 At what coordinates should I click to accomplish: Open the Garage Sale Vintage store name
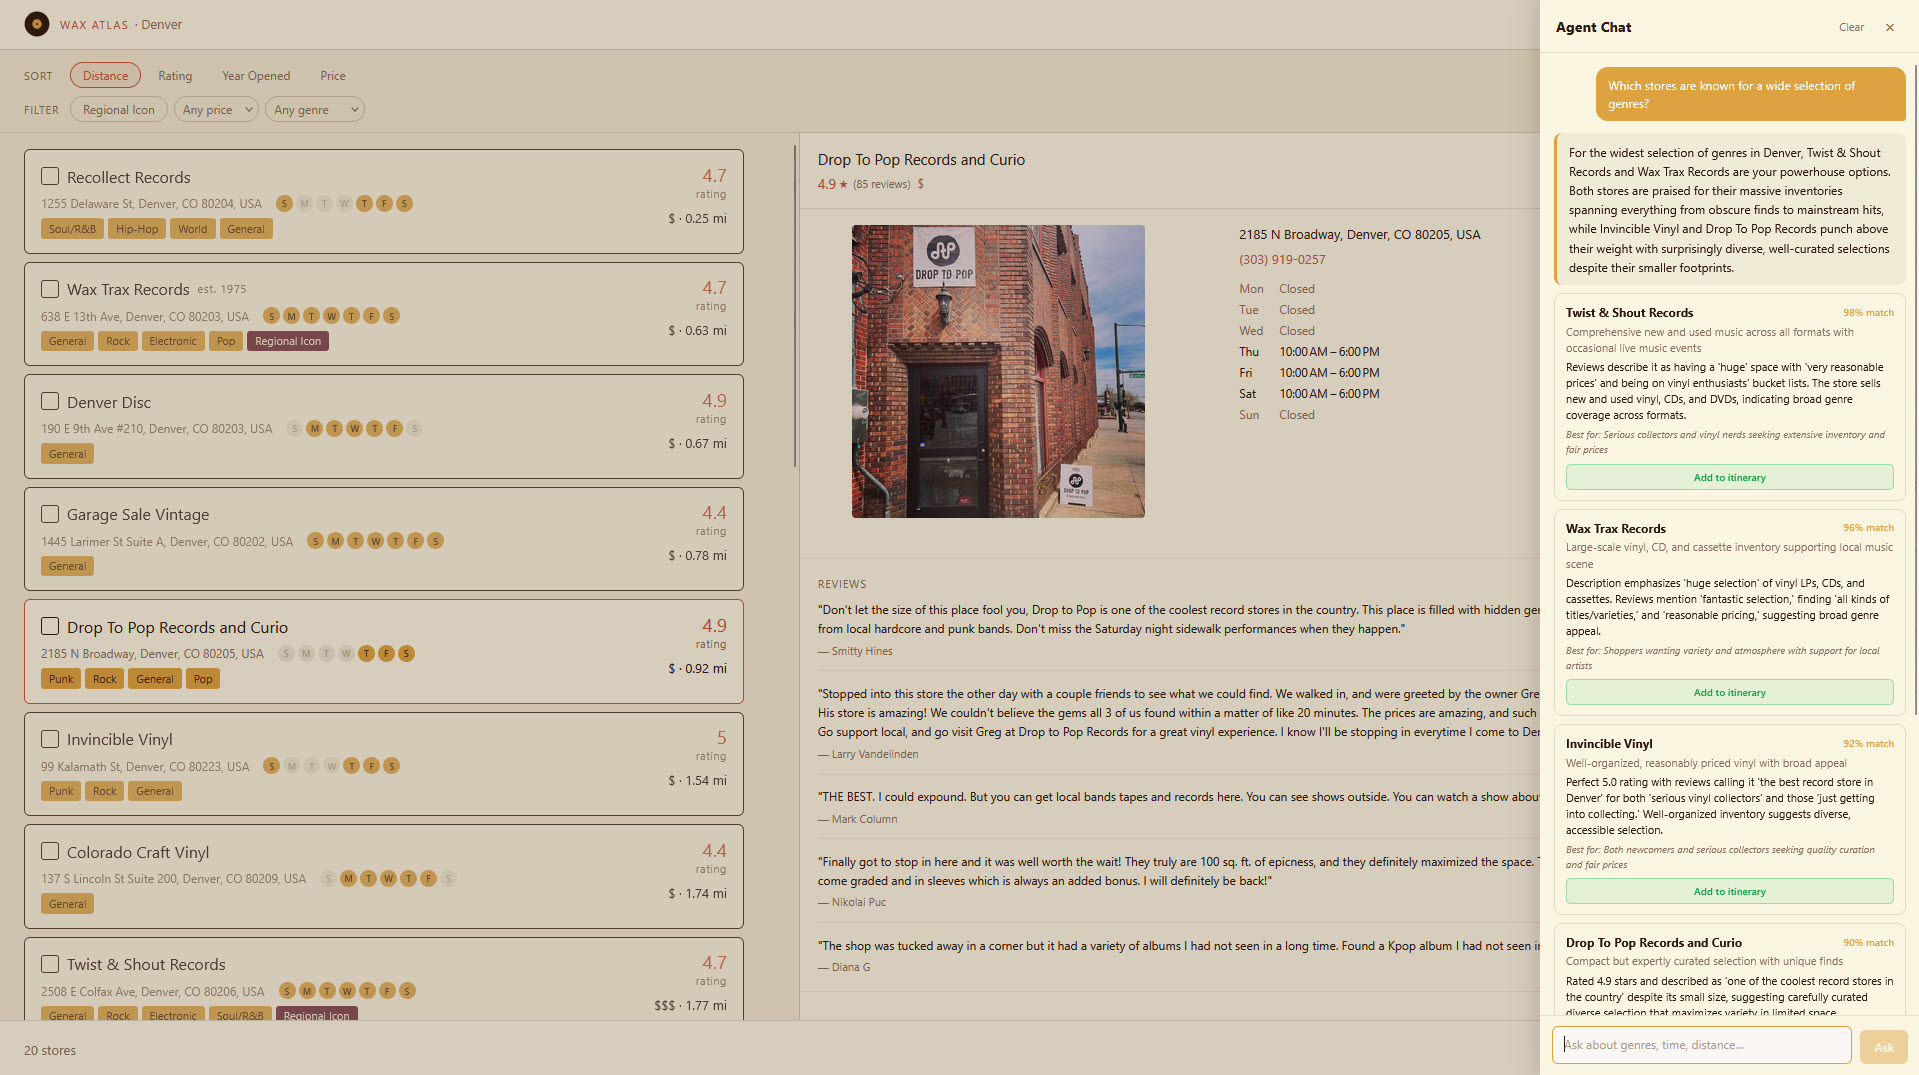138,515
